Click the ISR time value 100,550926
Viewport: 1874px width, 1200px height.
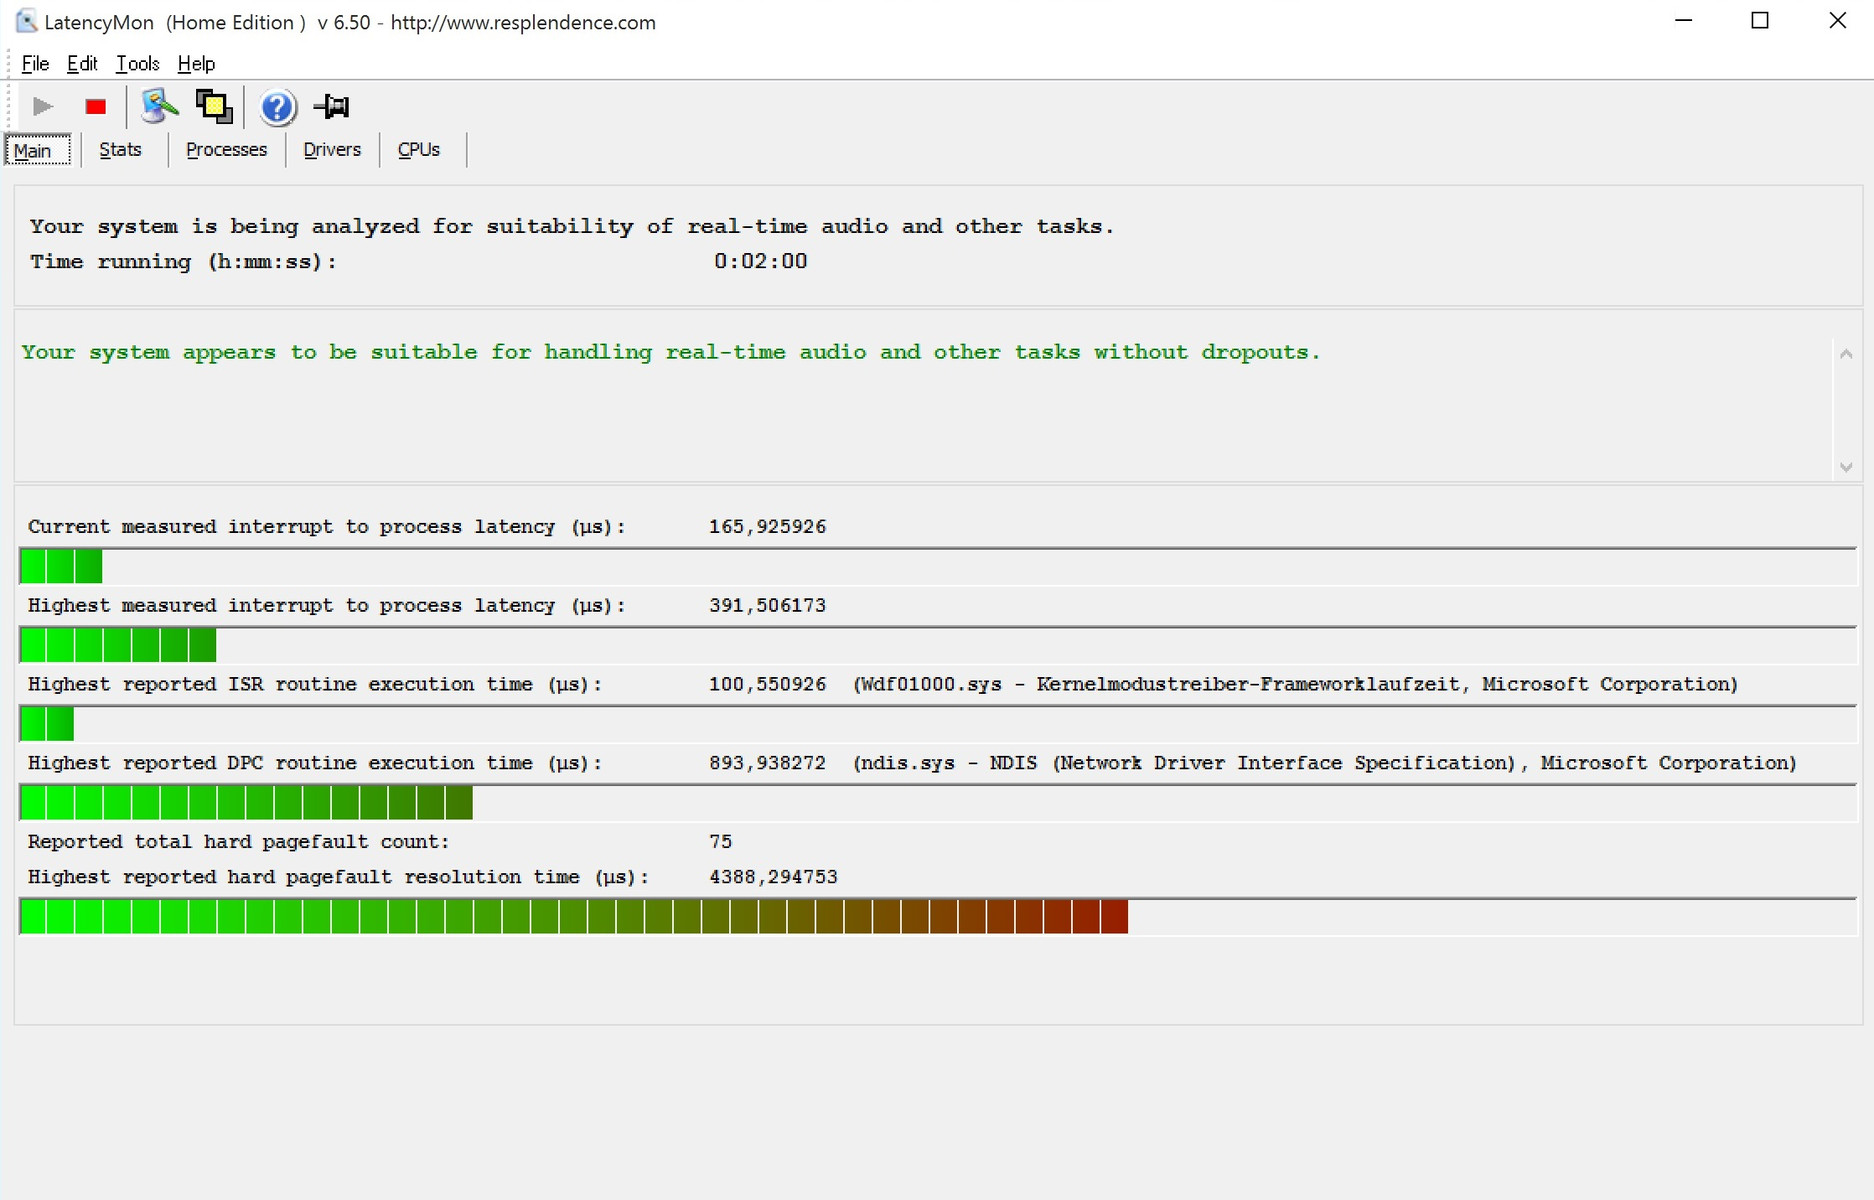pos(767,685)
